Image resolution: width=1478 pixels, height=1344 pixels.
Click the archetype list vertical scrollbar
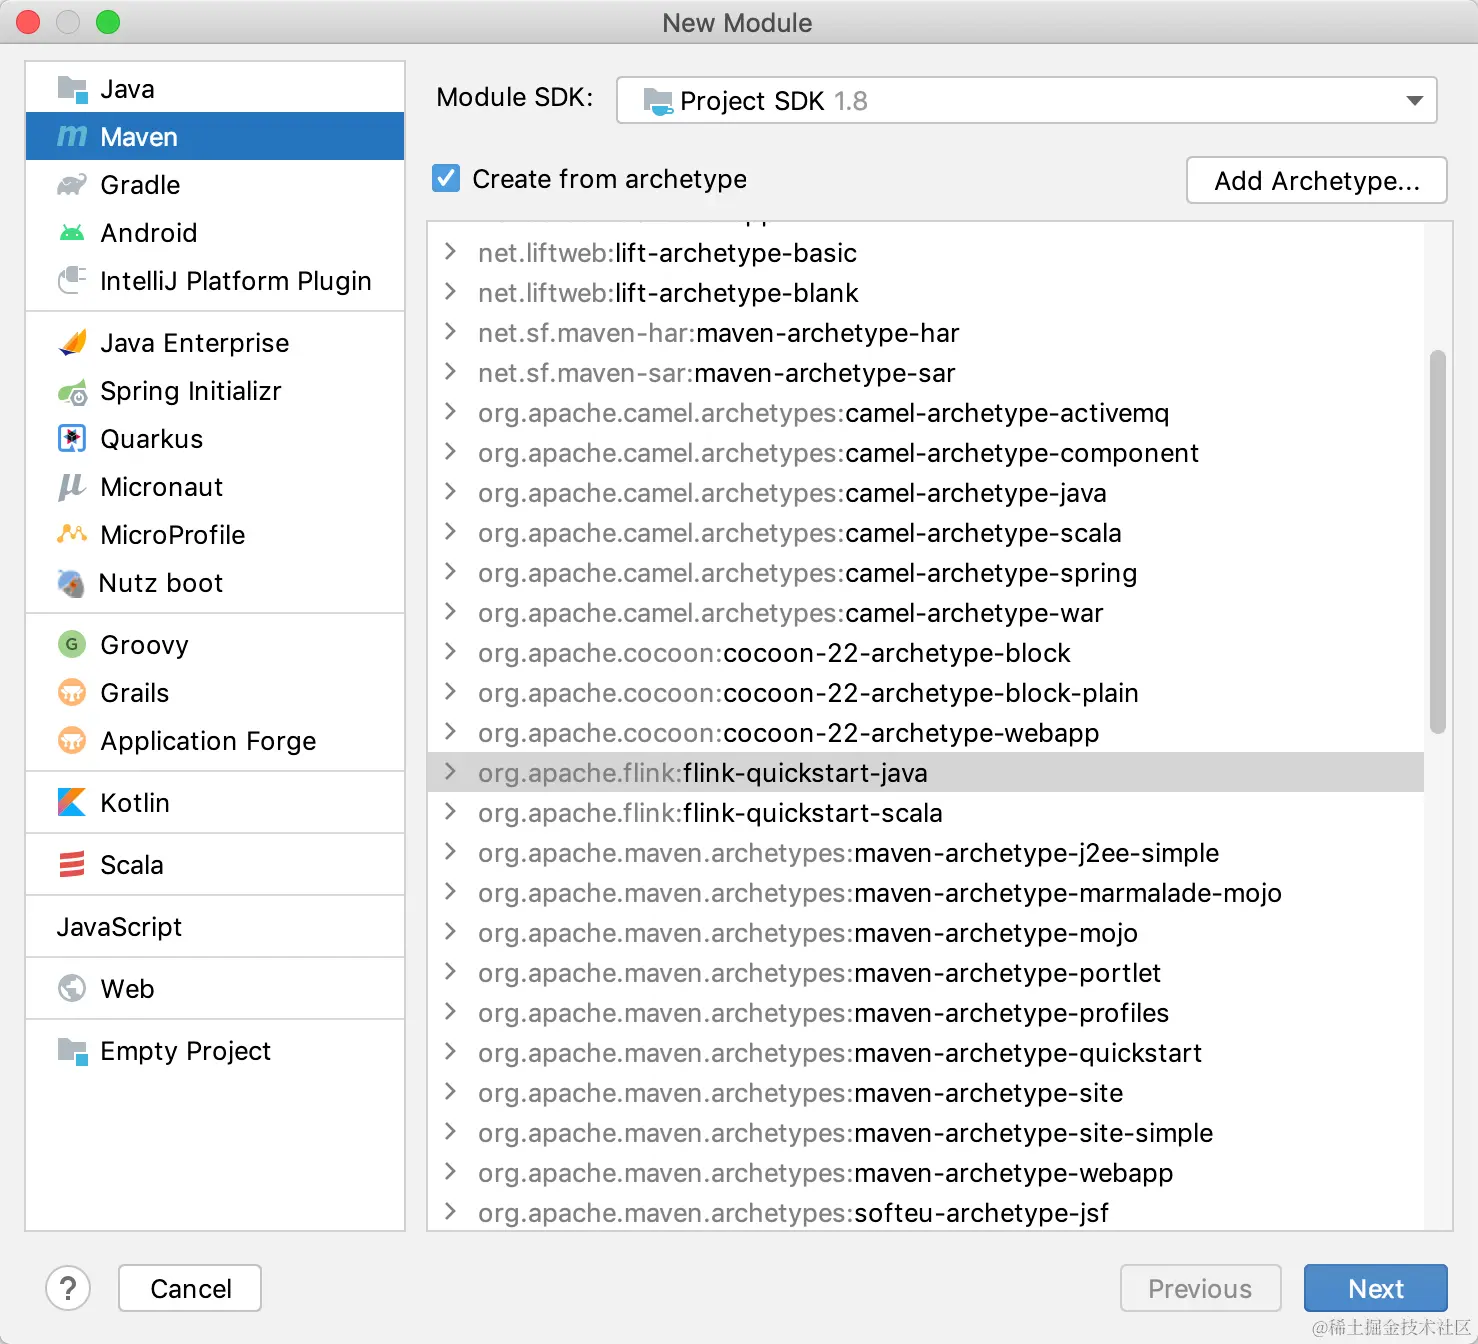(1437, 541)
